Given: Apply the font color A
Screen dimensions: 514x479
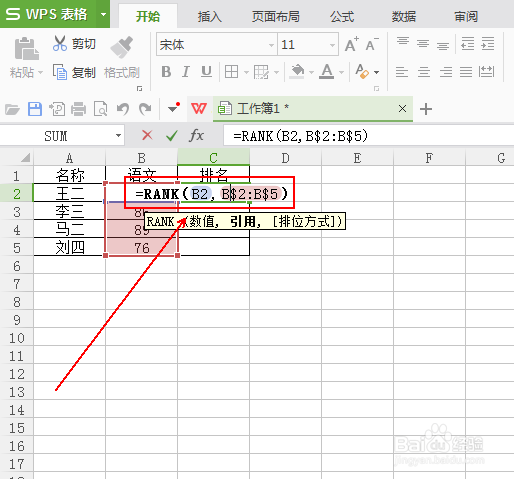Looking at the screenshot, I should (x=327, y=72).
